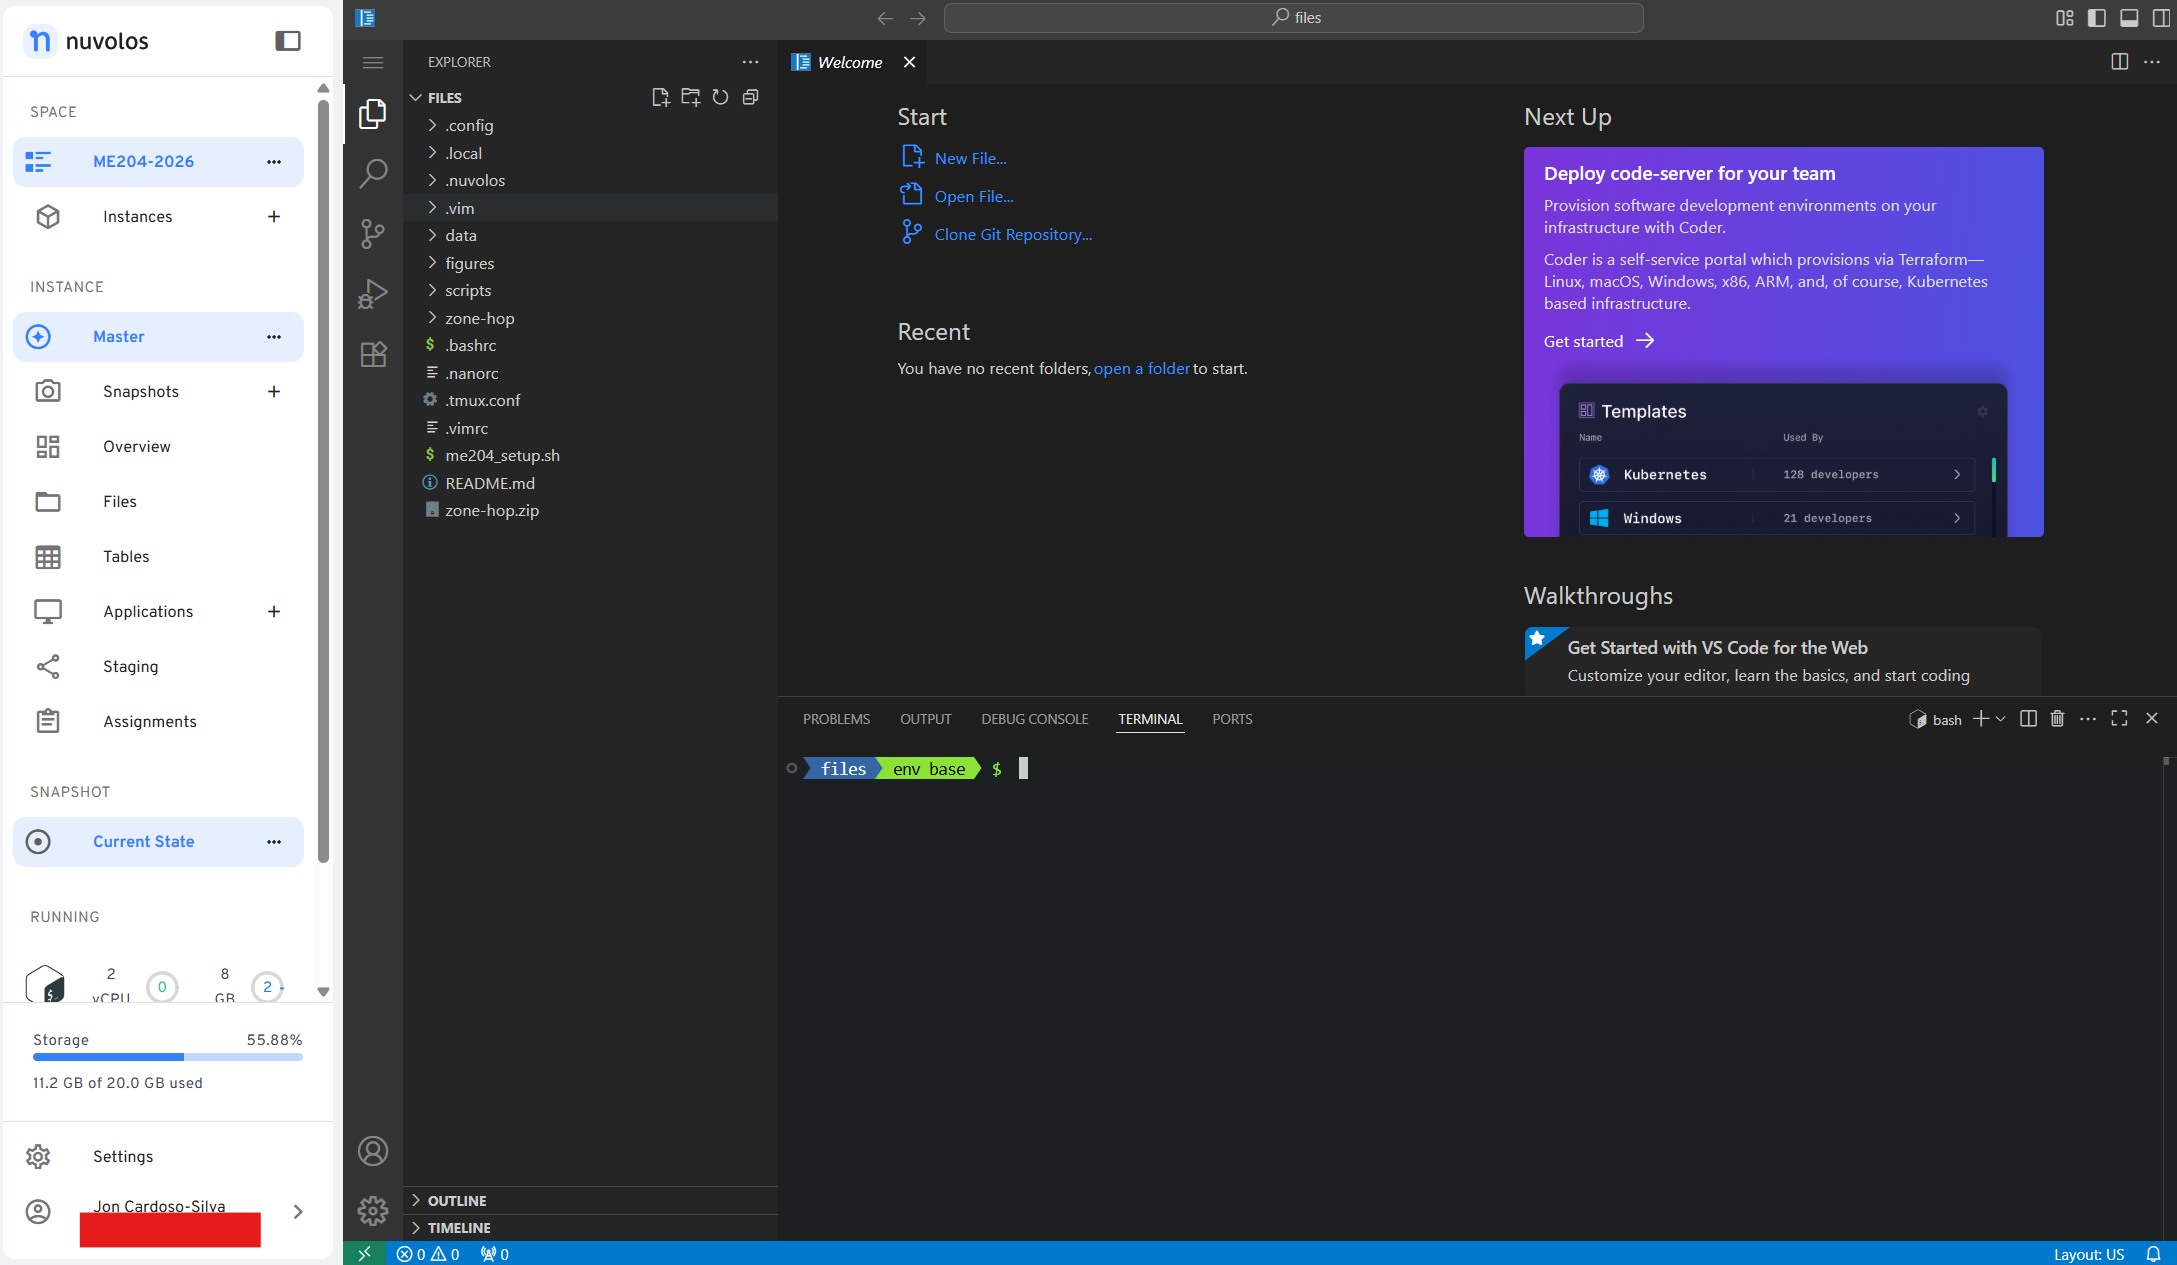Open the Snapshots section in Nuvolos

[x=141, y=391]
